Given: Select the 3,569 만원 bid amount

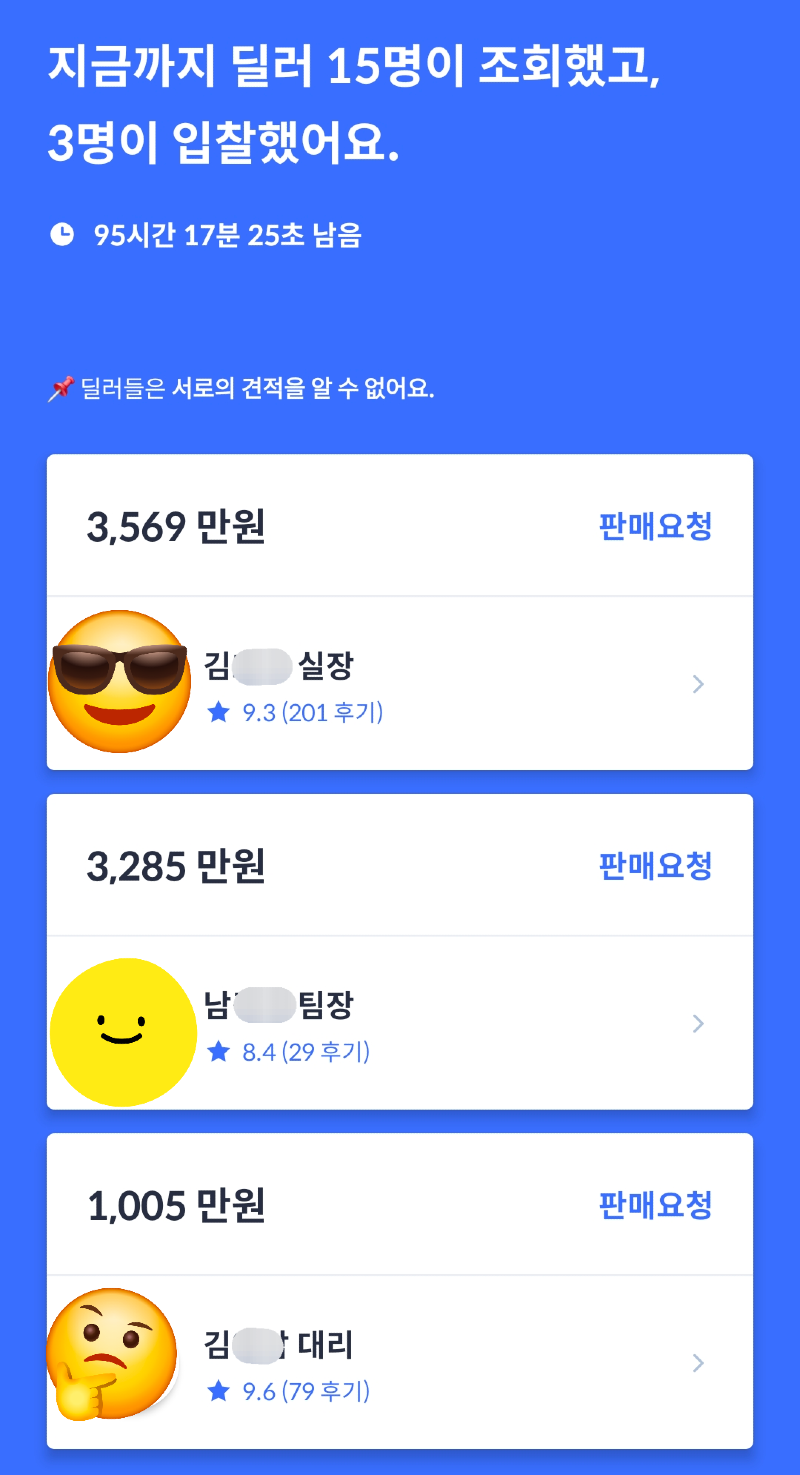Looking at the screenshot, I should point(176,527).
